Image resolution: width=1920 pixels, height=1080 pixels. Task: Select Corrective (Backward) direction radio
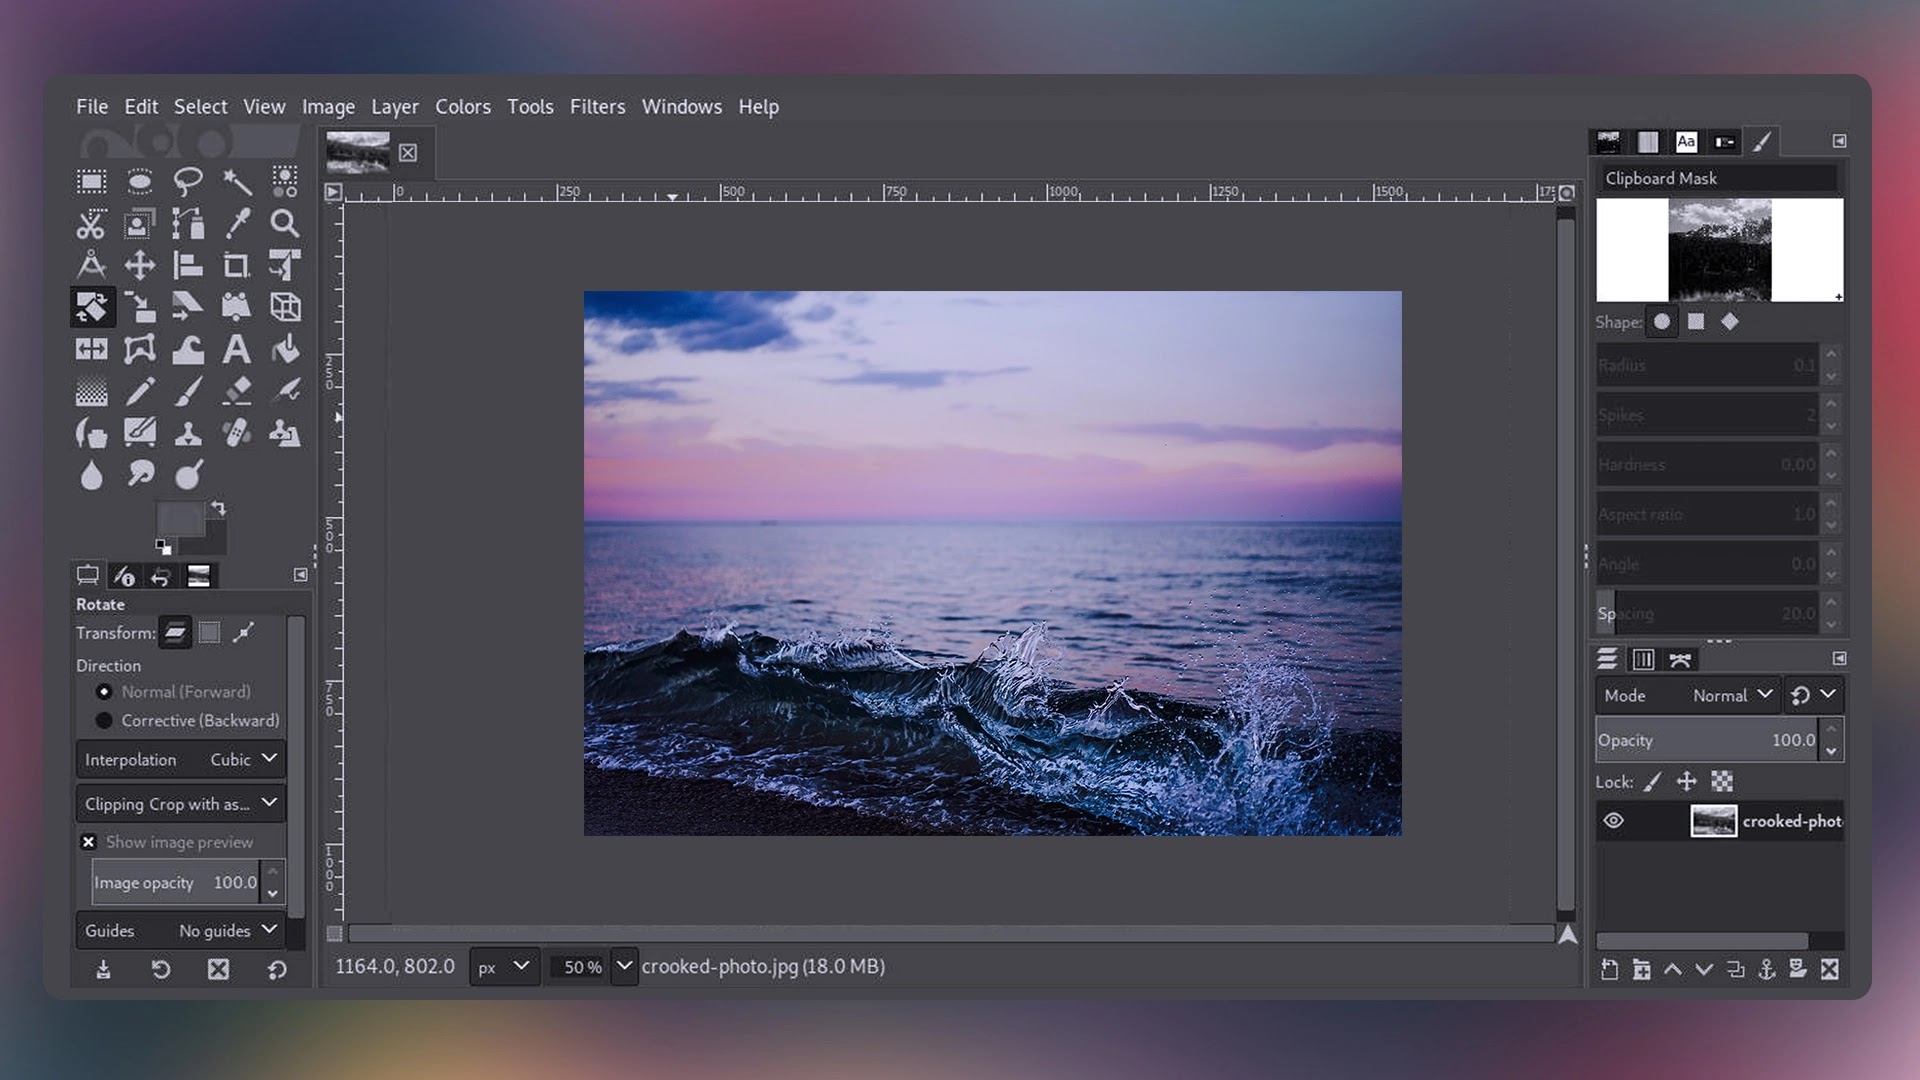click(x=104, y=721)
